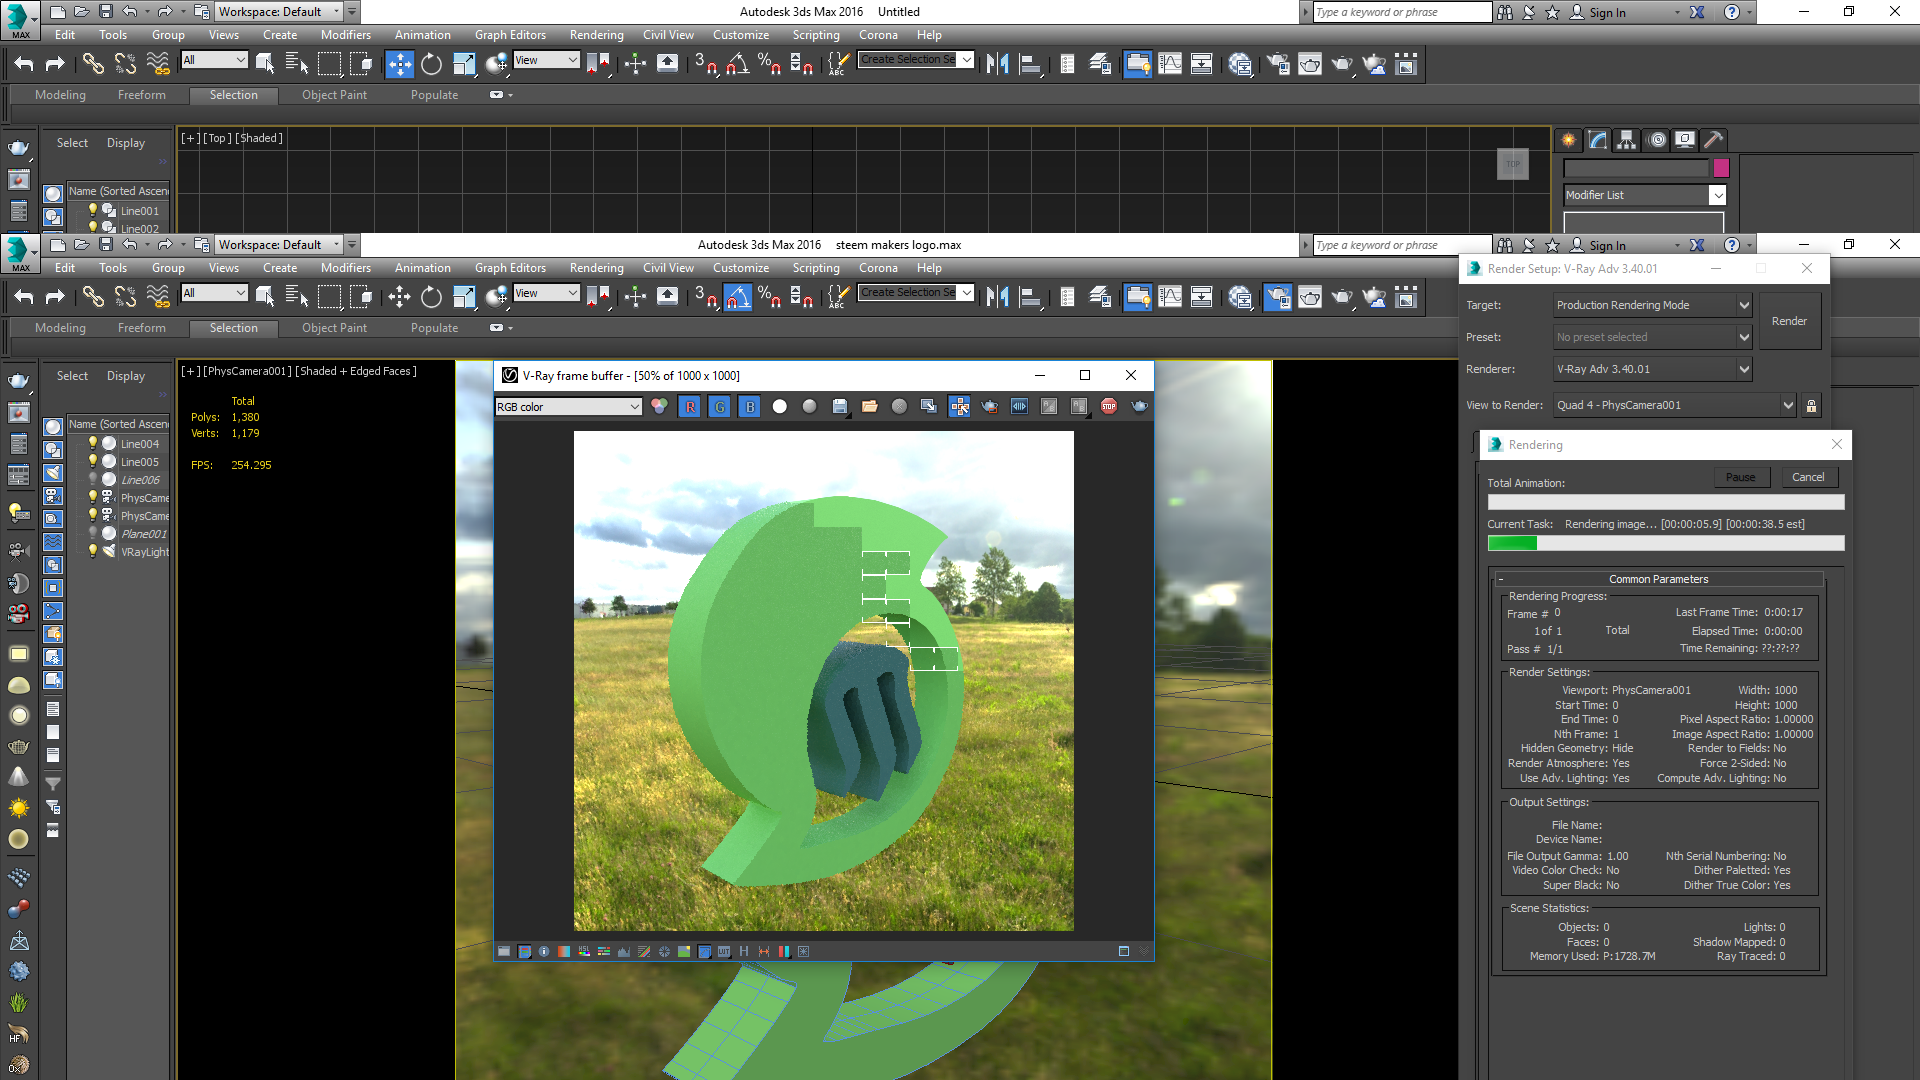The width and height of the screenshot is (1920, 1080).
Task: Click the Render button in Render Setup
Action: coord(1789,321)
